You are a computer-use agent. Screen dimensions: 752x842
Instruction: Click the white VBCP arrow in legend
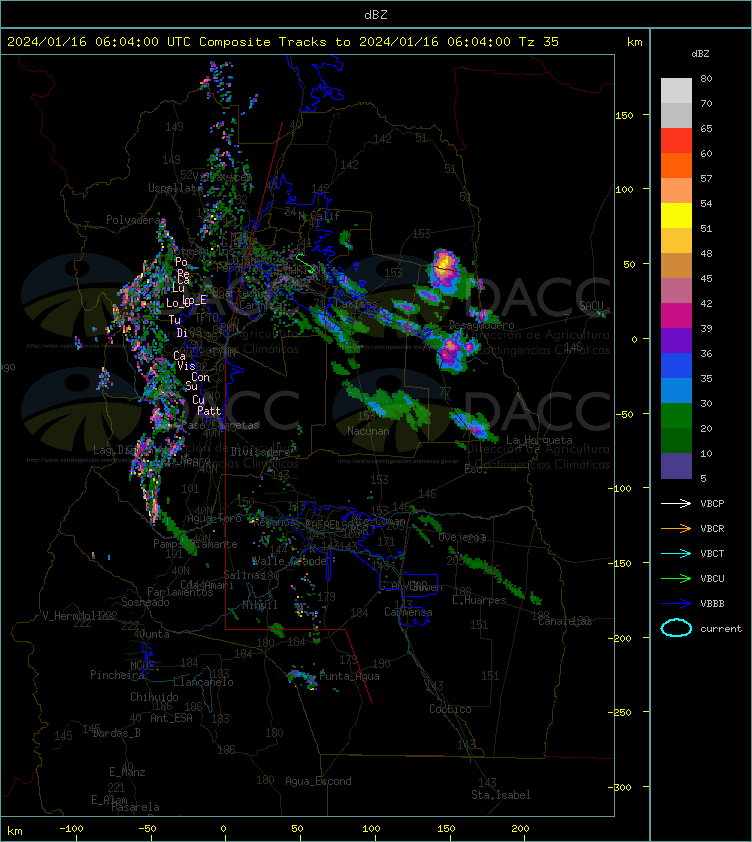pyautogui.click(x=676, y=503)
